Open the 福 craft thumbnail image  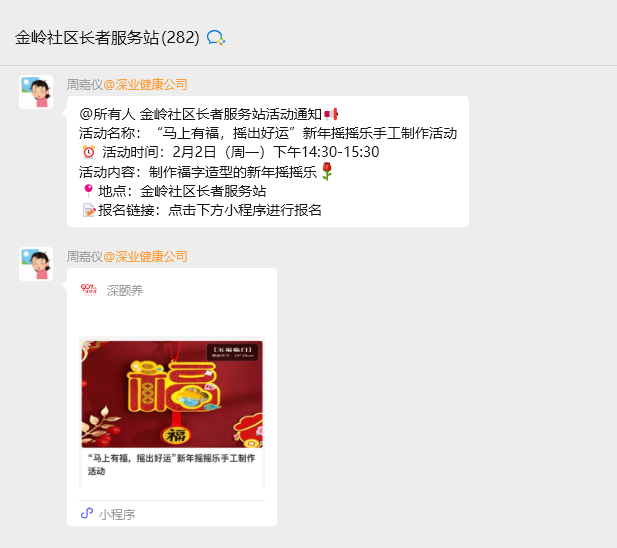172,394
